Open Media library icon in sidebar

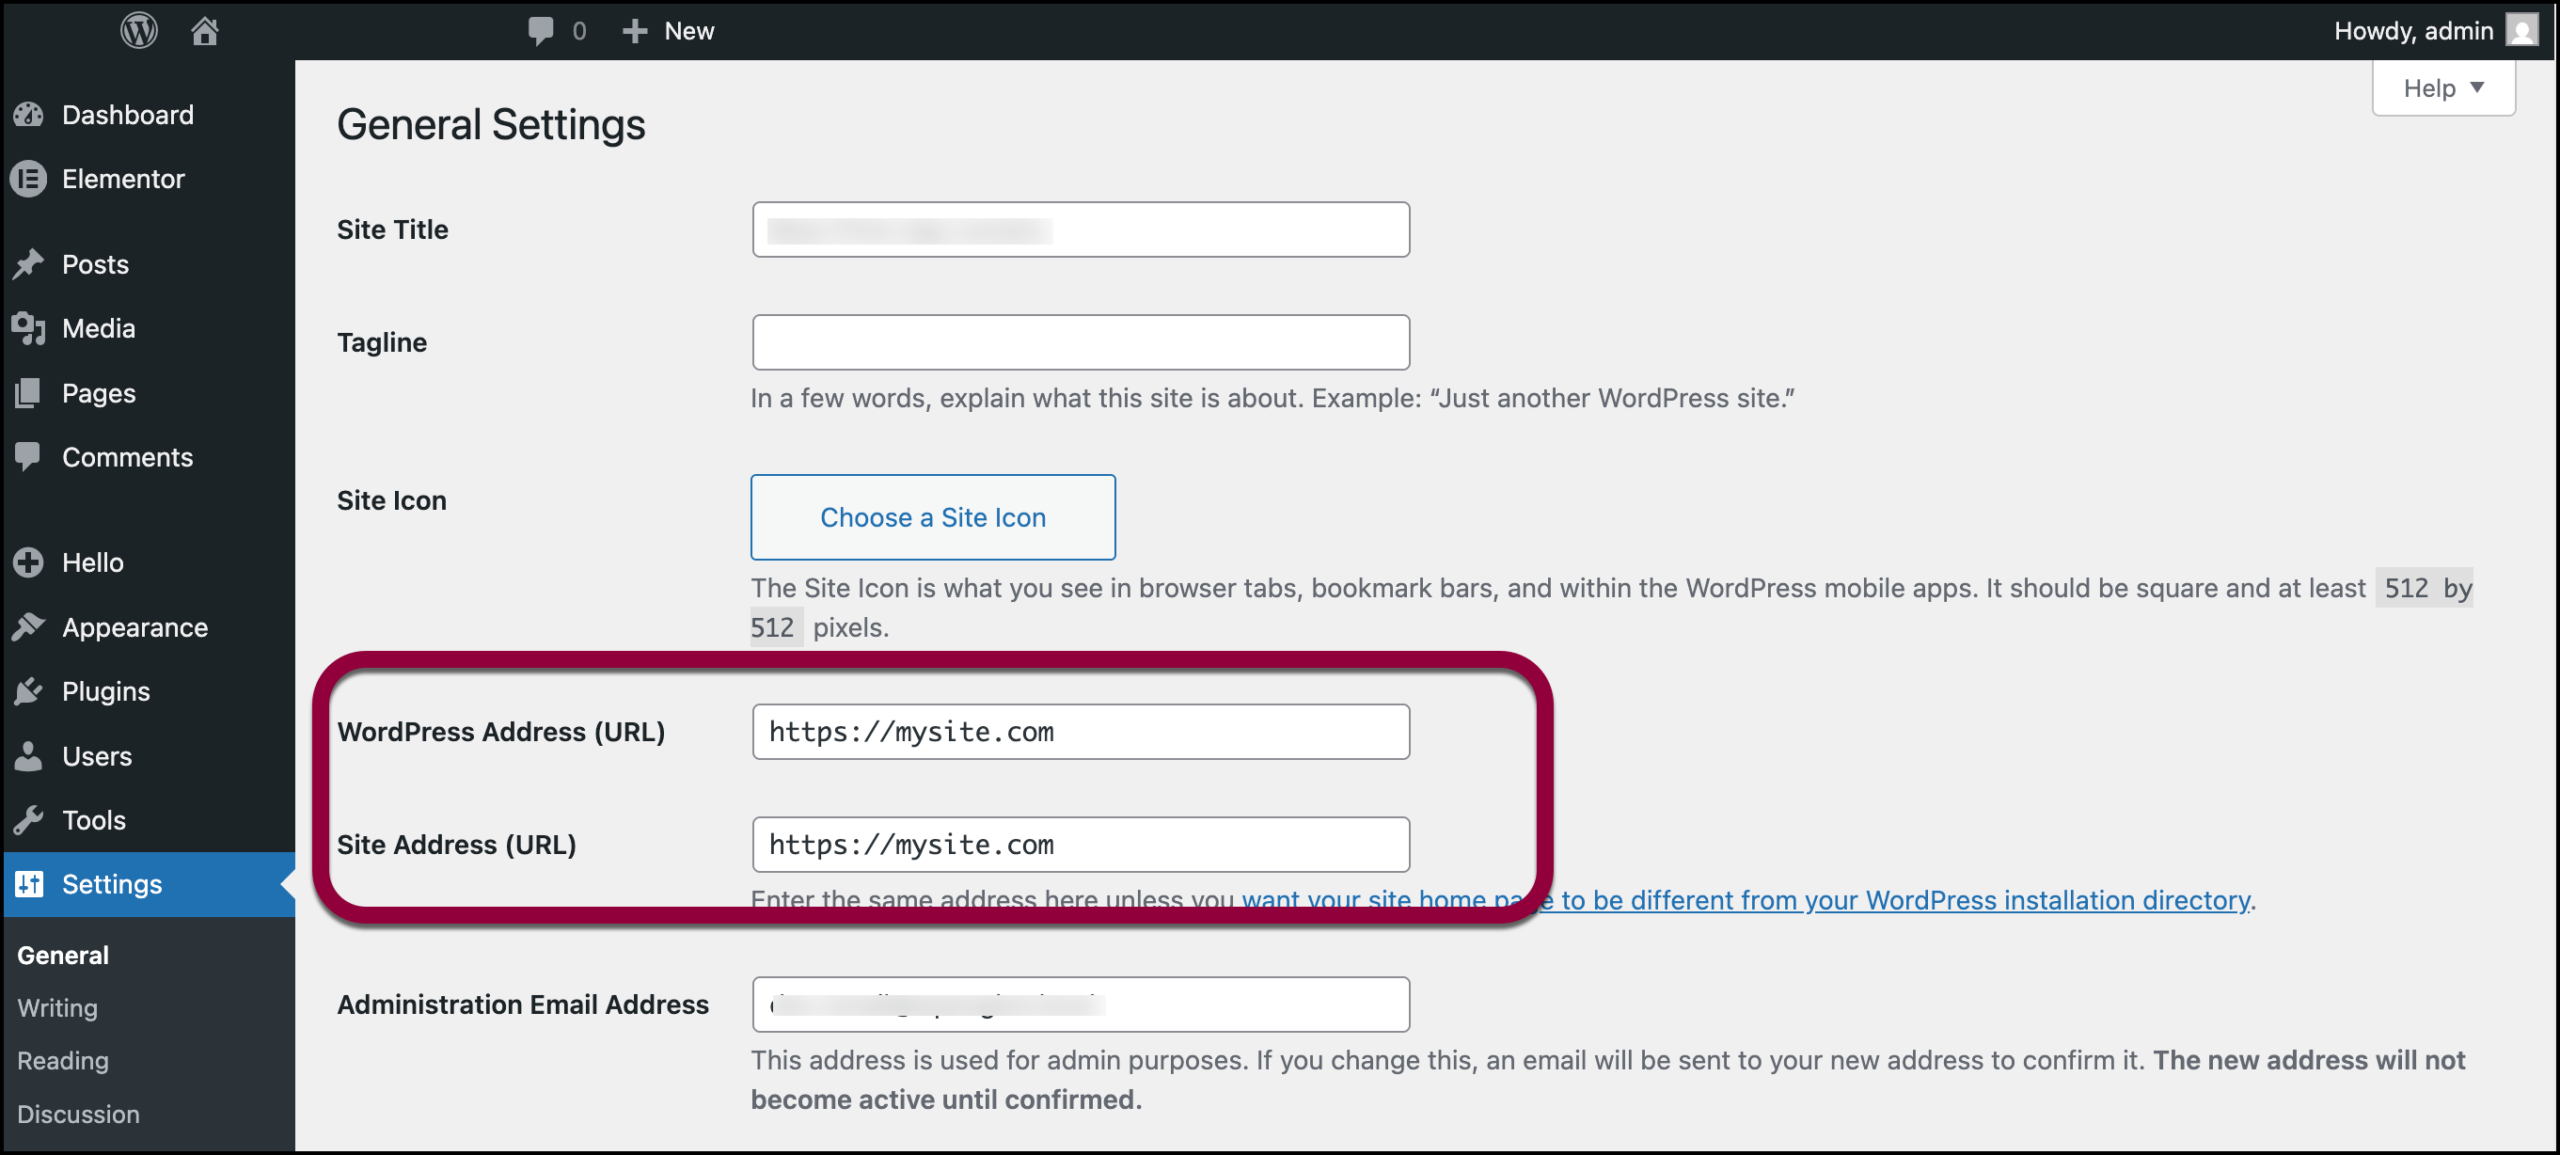click(x=29, y=328)
